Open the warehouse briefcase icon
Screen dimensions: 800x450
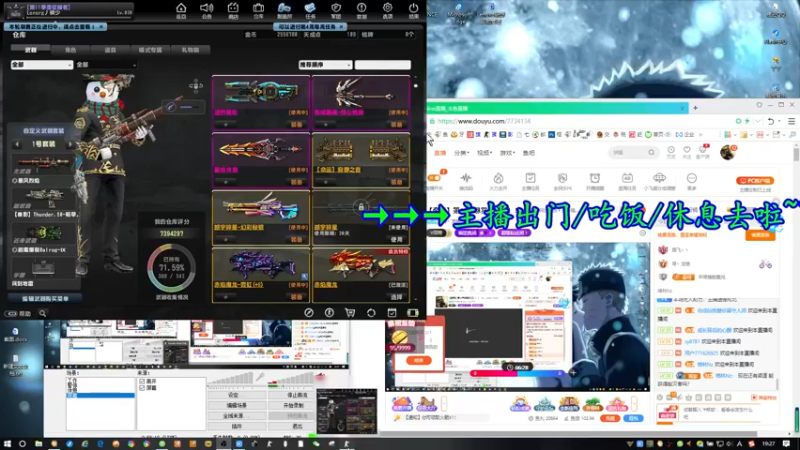tap(258, 10)
